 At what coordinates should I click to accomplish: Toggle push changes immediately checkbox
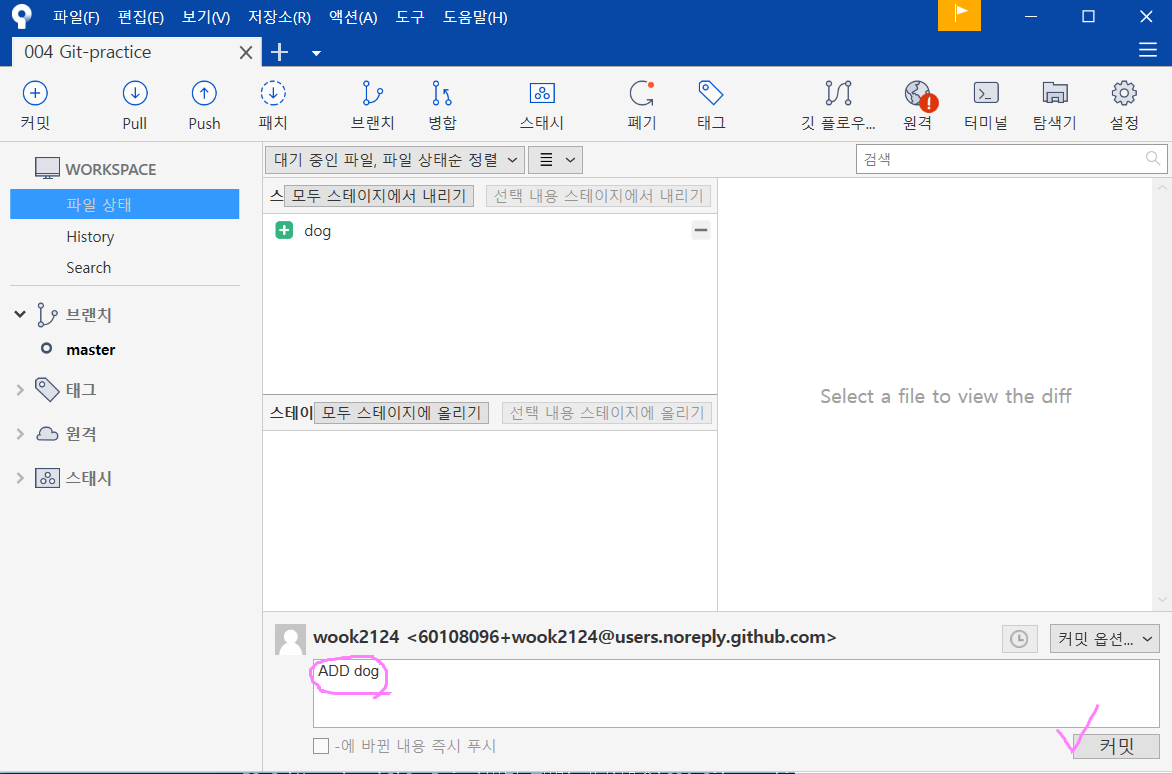(x=321, y=746)
